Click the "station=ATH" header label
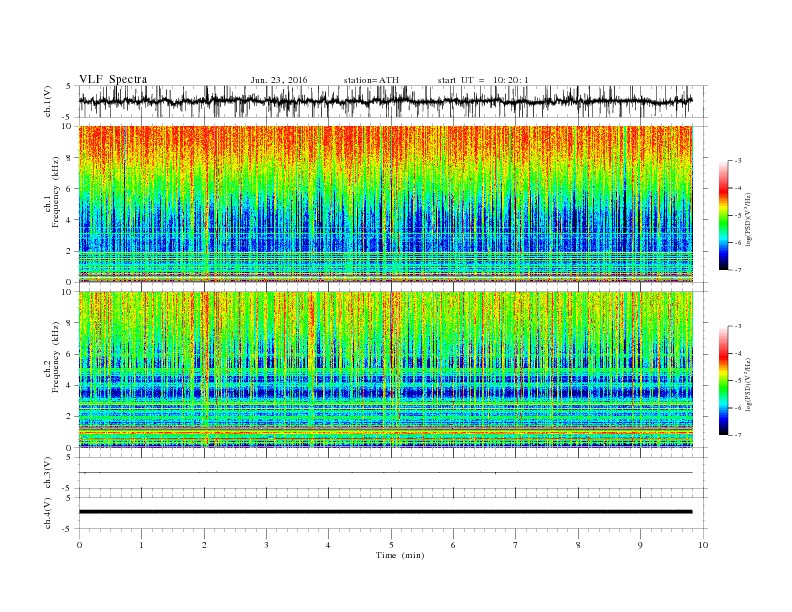This screenshot has width=792, height=612. pyautogui.click(x=371, y=80)
